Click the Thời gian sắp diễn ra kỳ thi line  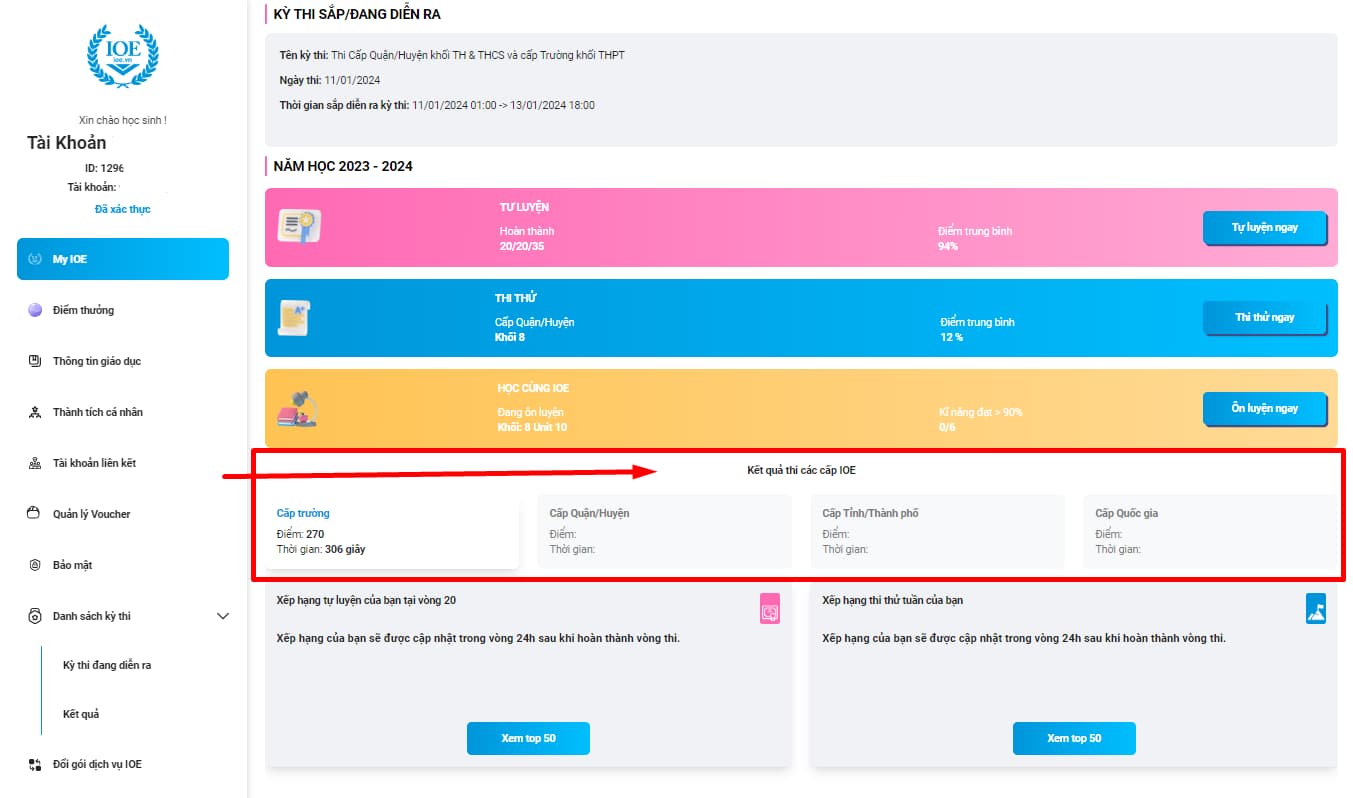[x=437, y=105]
